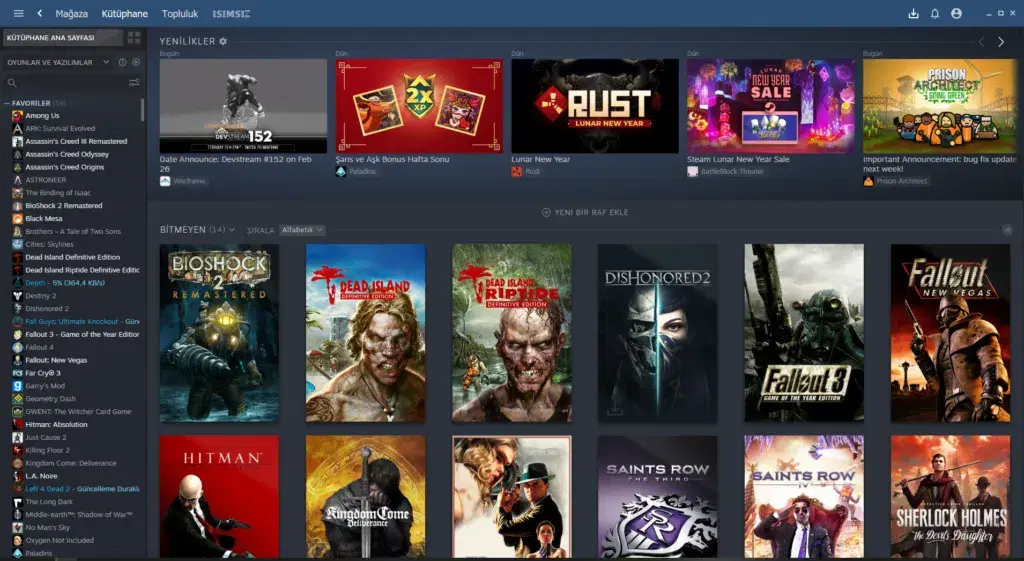The image size is (1024, 561).
Task: Click Rust icon under Lunar New Year
Action: click(x=517, y=171)
